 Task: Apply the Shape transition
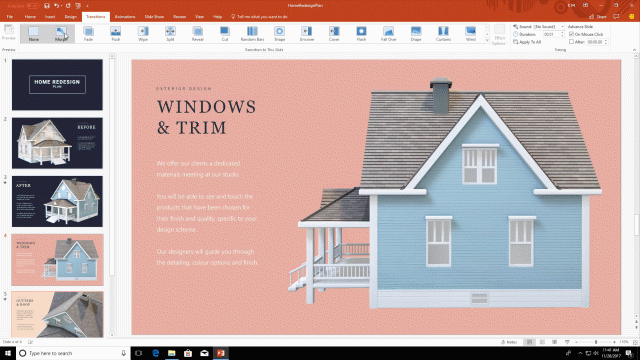pos(280,33)
